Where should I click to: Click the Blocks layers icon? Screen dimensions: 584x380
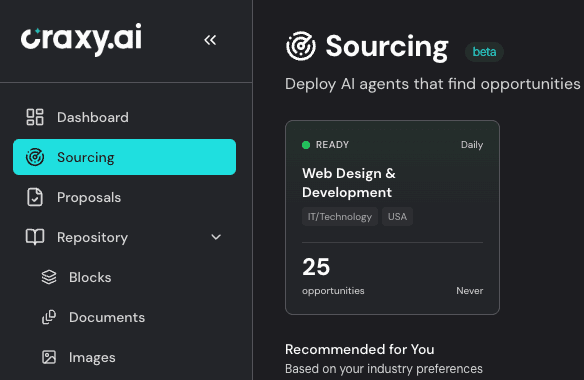coord(49,277)
